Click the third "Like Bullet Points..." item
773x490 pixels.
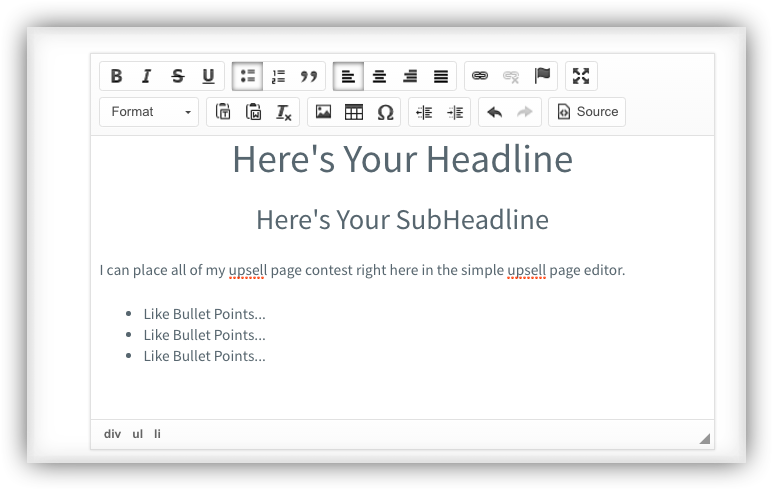point(205,356)
